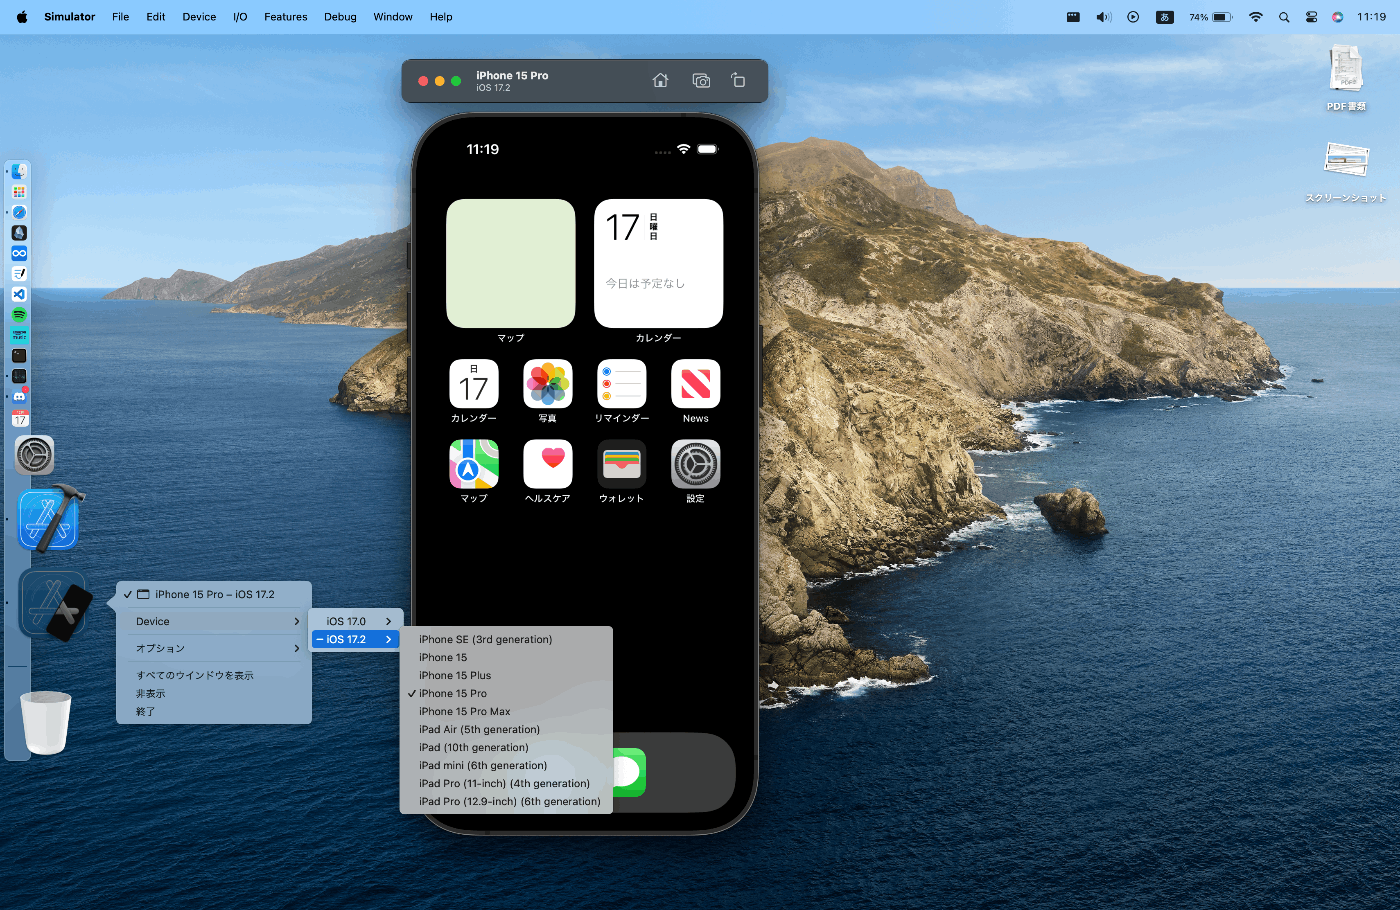The height and width of the screenshot is (910, 1400).
Task: Open the Maps app icon on iPhone
Action: click(x=474, y=464)
